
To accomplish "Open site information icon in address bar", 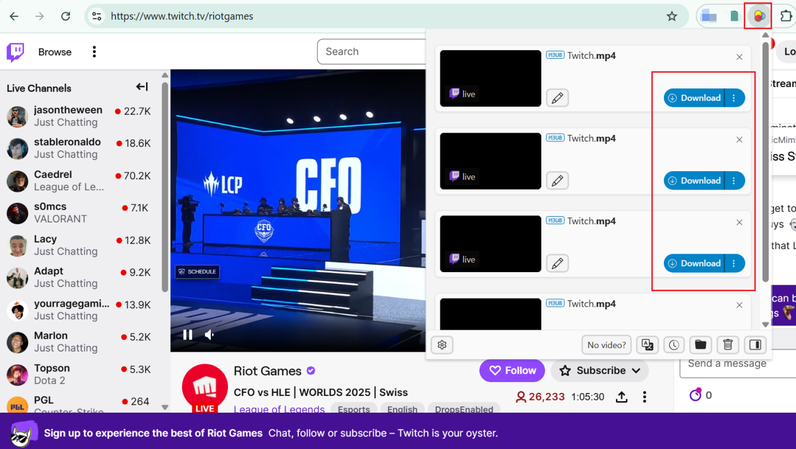I will [x=96, y=16].
